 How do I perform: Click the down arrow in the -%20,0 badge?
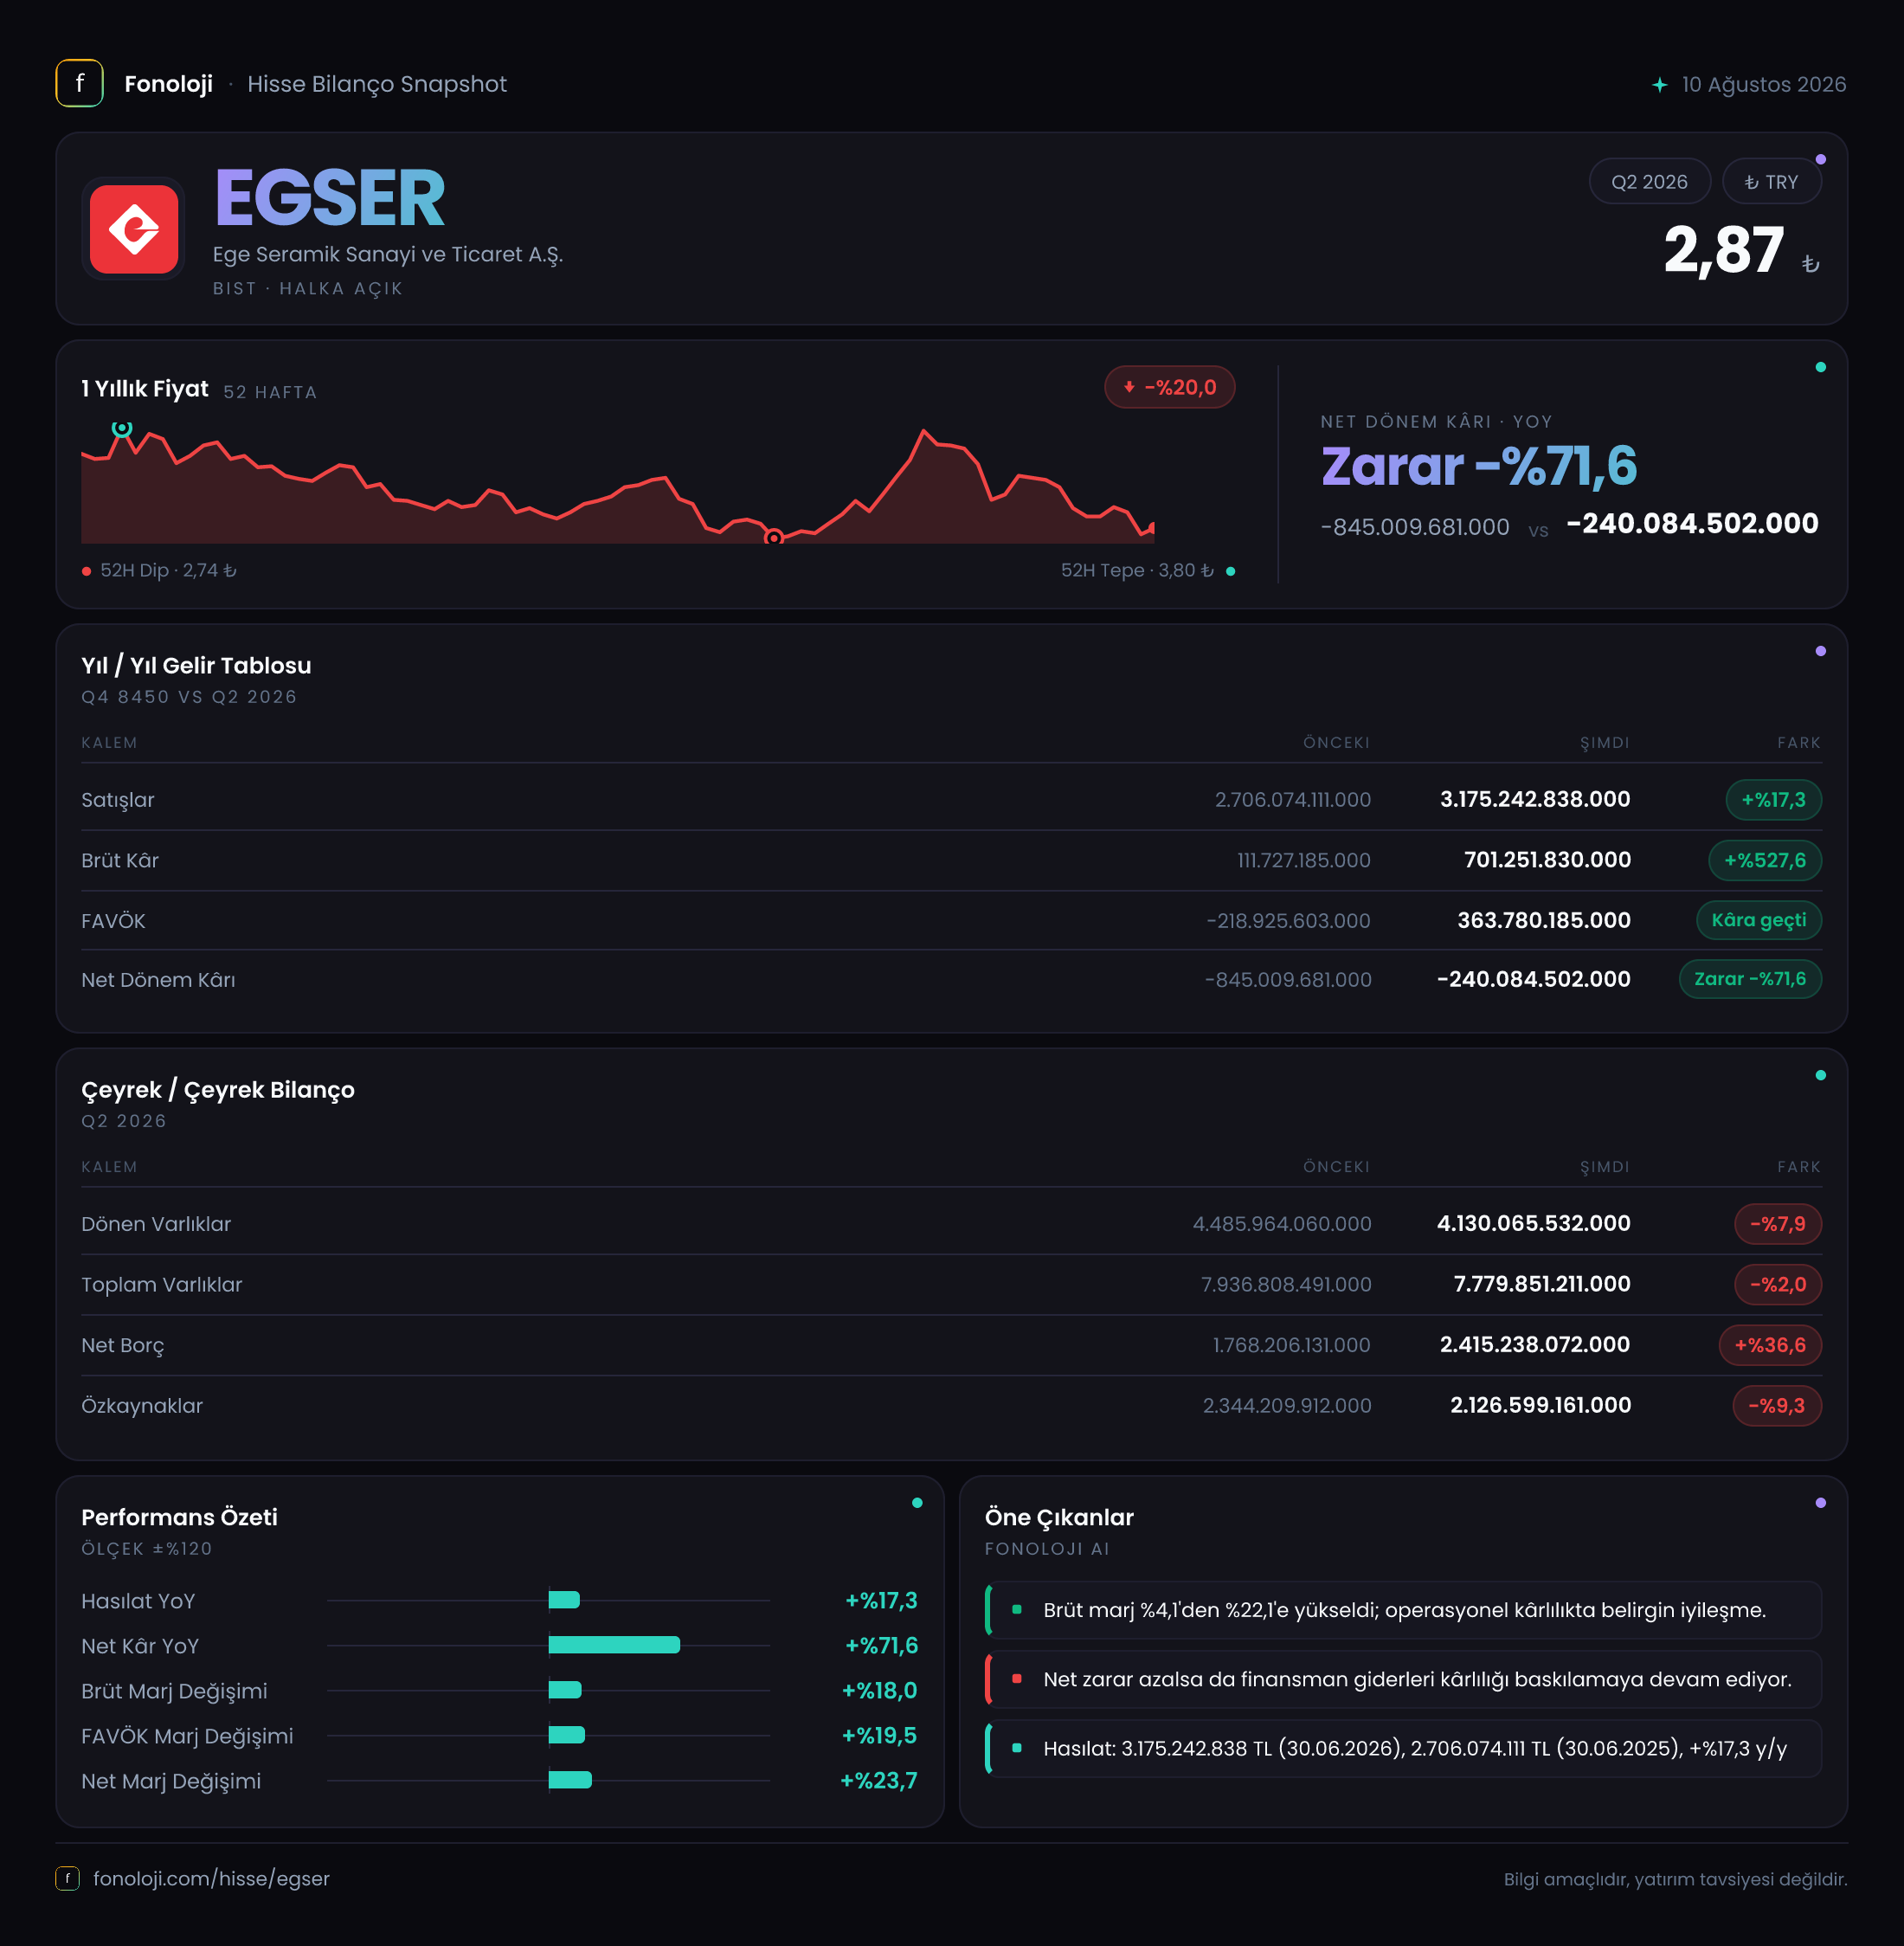coord(1129,387)
